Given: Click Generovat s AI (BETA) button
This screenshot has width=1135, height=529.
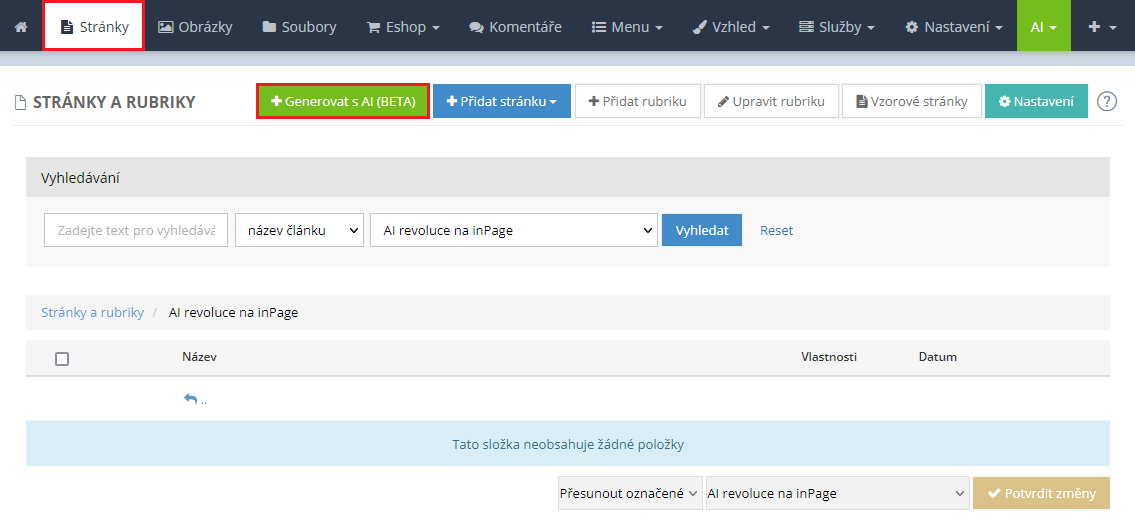Looking at the screenshot, I should tap(343, 101).
